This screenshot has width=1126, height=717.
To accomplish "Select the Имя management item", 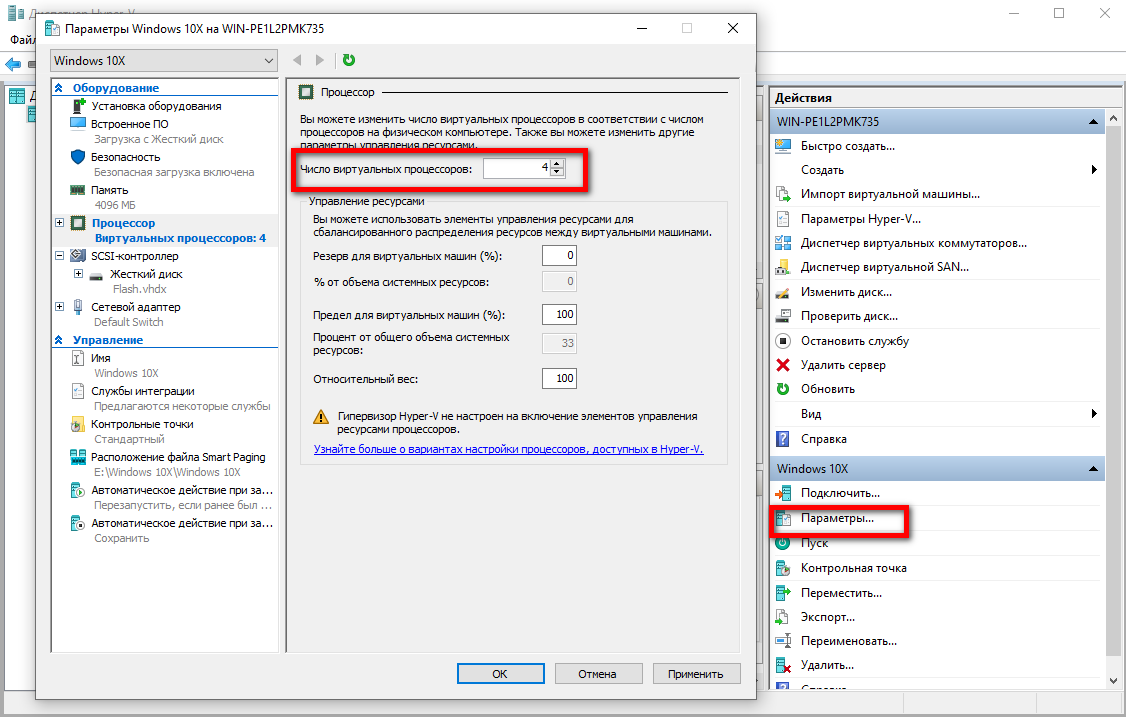I will coord(101,358).
